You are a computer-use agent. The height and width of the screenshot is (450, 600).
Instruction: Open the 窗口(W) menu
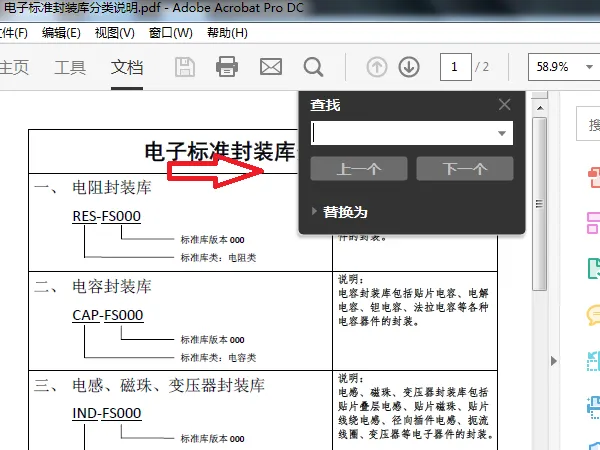[171, 33]
